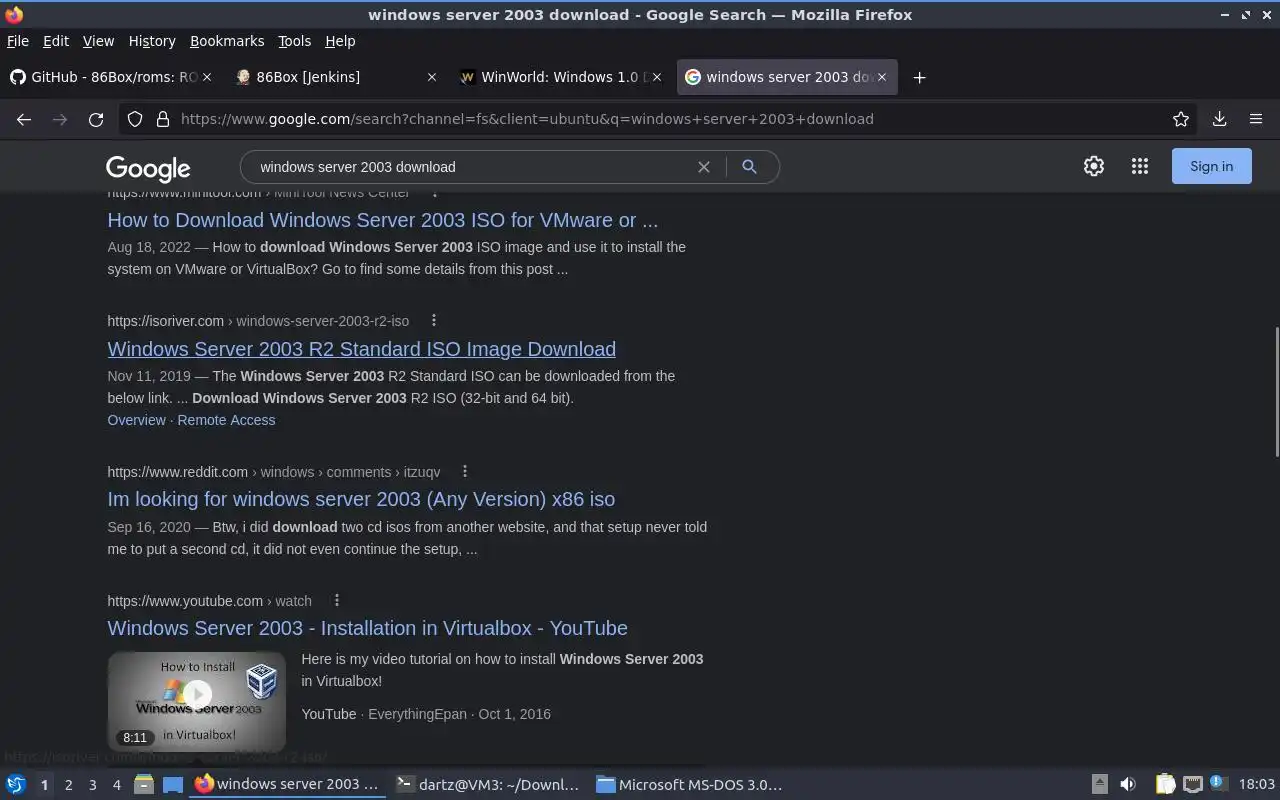Open the Google apps grid
The image size is (1280, 800).
click(x=1140, y=167)
